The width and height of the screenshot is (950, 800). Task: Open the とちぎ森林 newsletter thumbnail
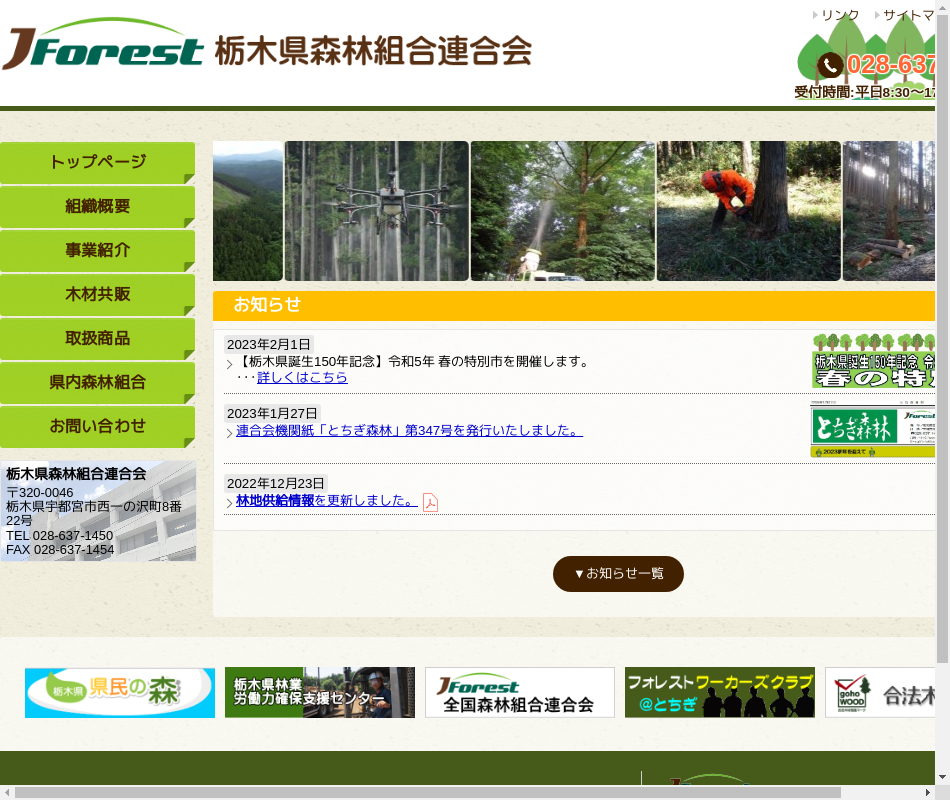(873, 429)
